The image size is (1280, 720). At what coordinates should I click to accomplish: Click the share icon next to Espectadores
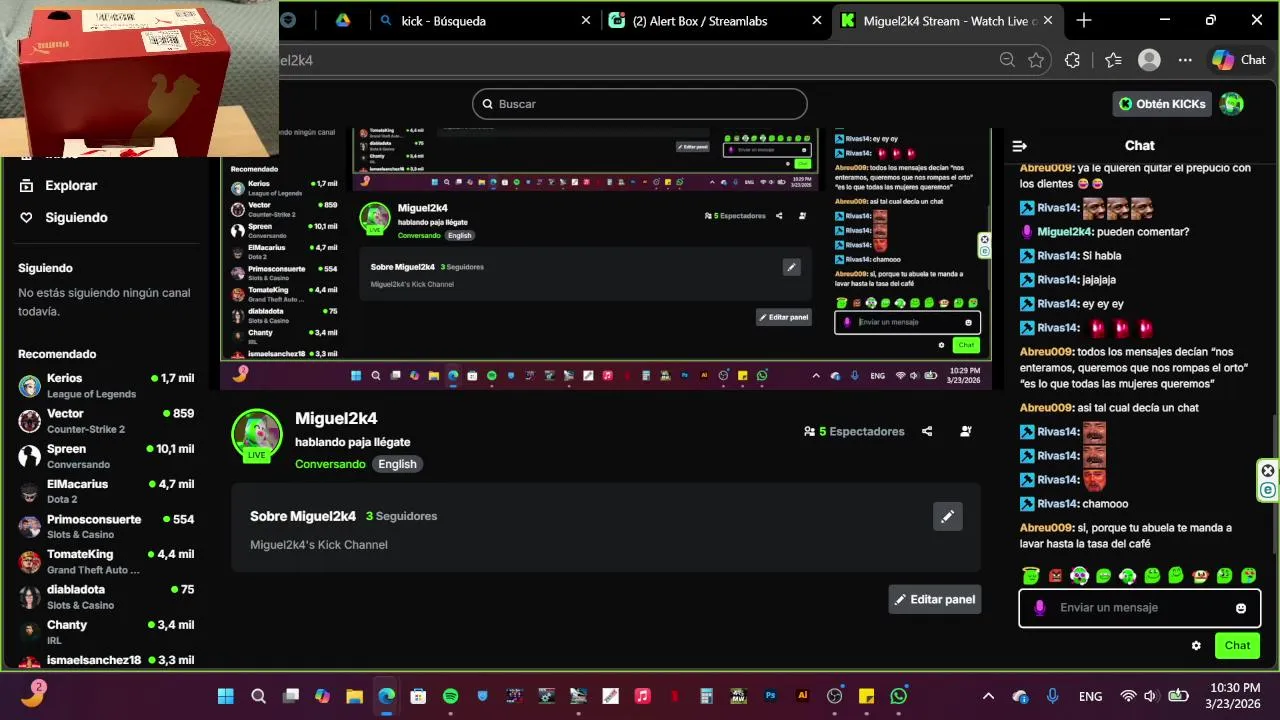[927, 432]
